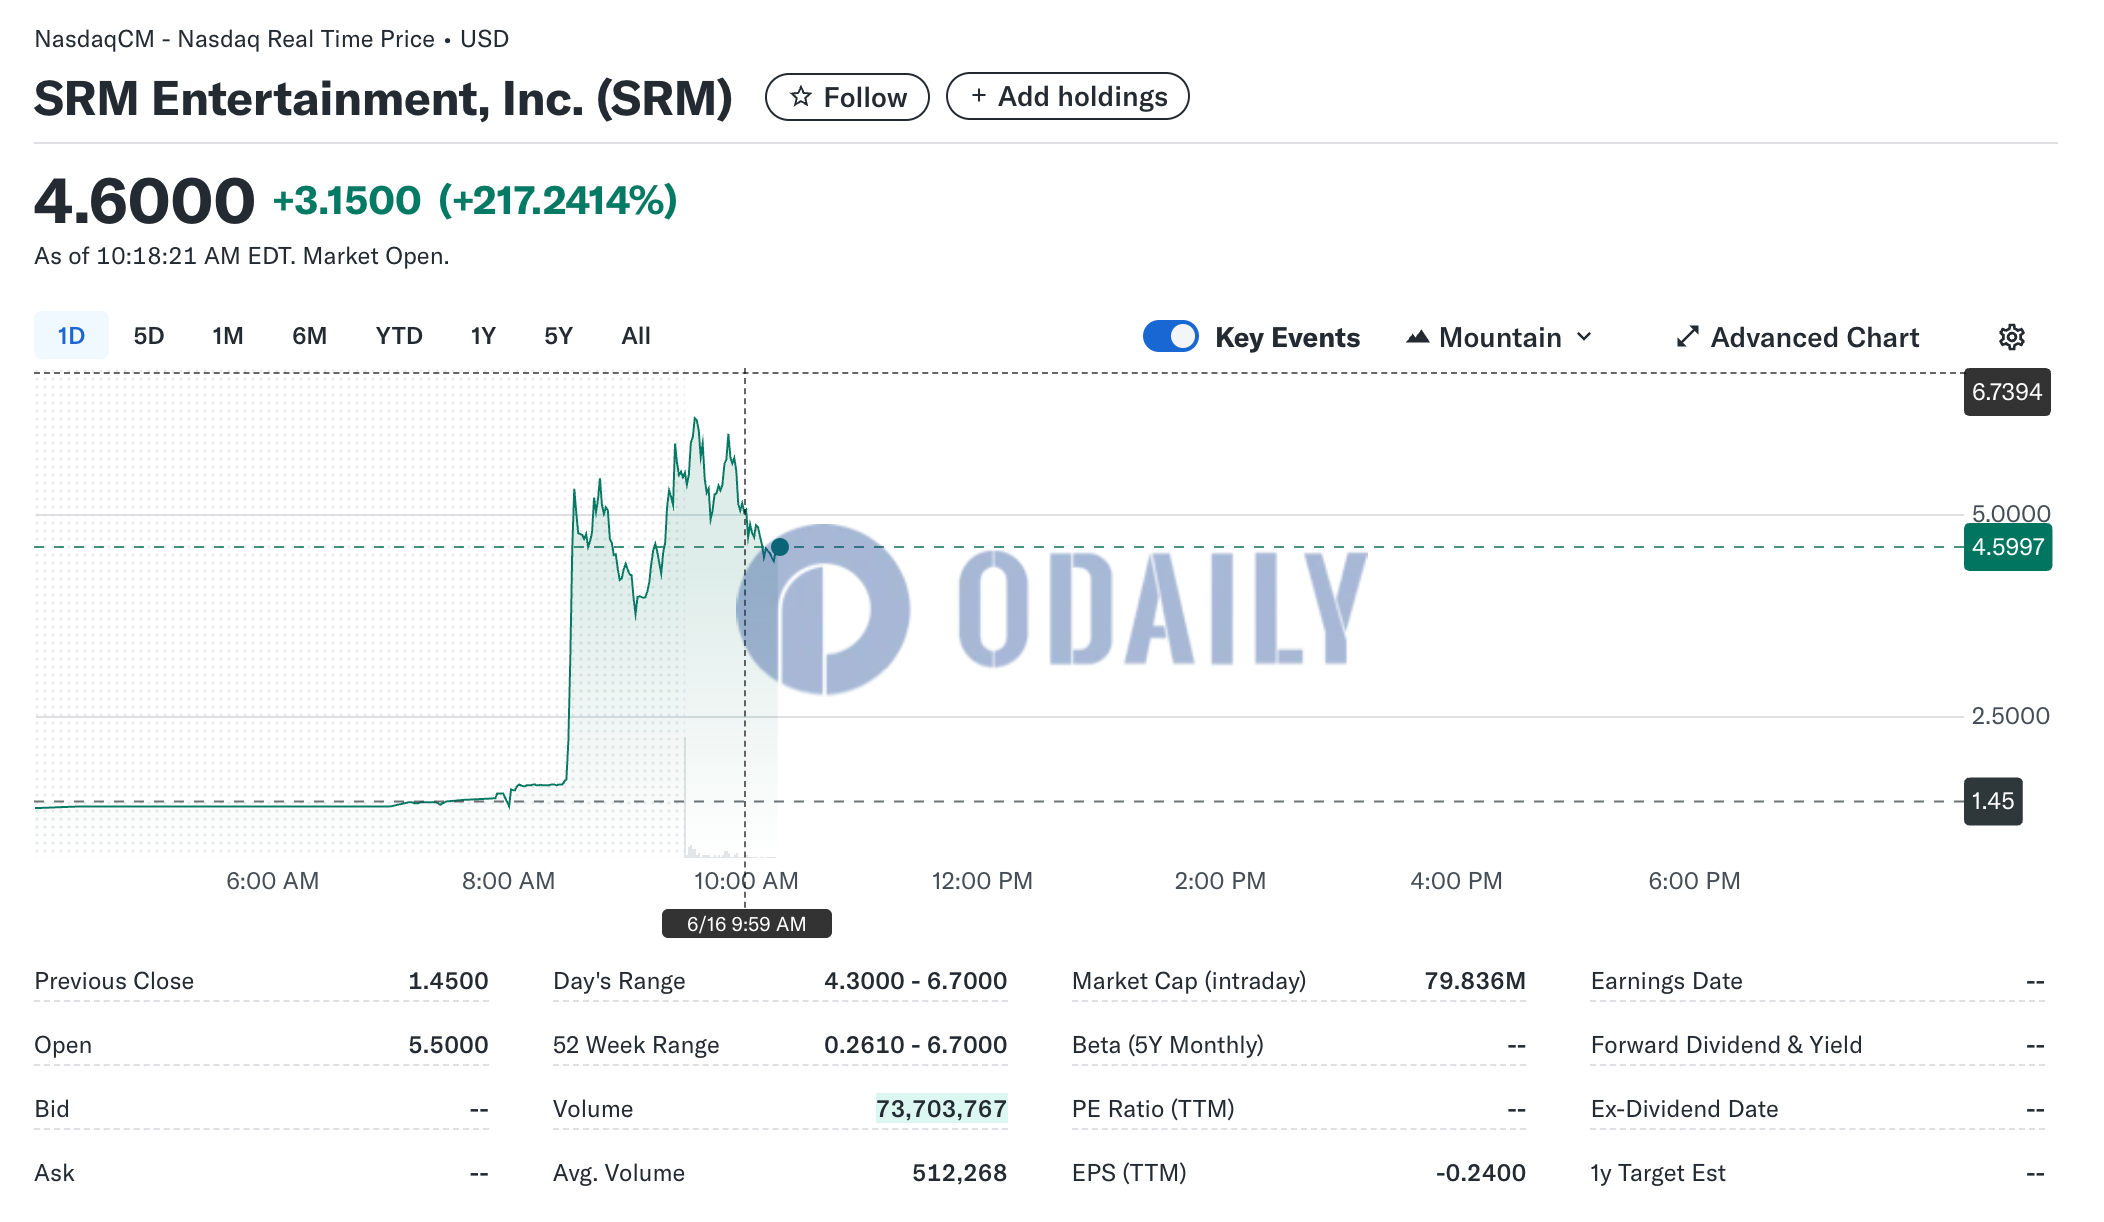Viewport: 2104px width, 1222px height.
Task: Open the Mountain chart type dropdown
Action: (x=1499, y=337)
